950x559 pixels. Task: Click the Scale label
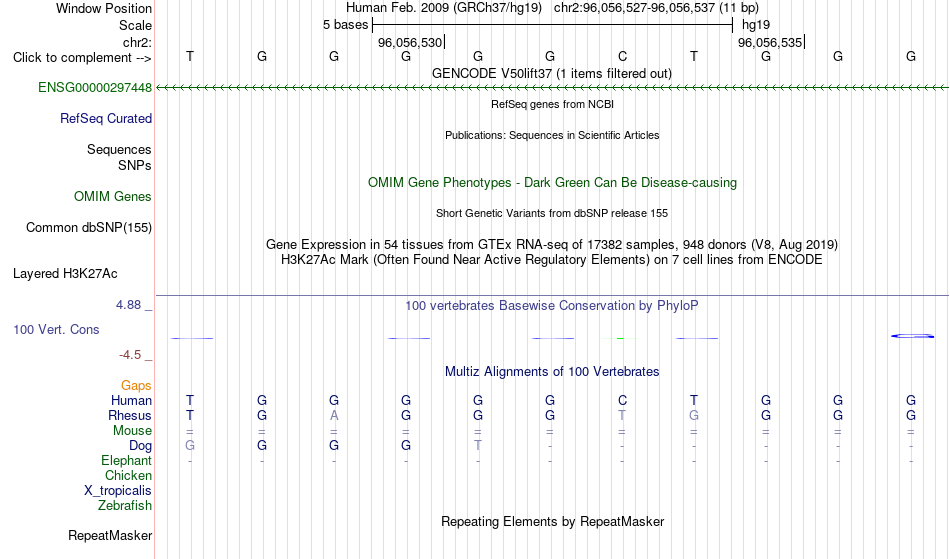pos(135,25)
